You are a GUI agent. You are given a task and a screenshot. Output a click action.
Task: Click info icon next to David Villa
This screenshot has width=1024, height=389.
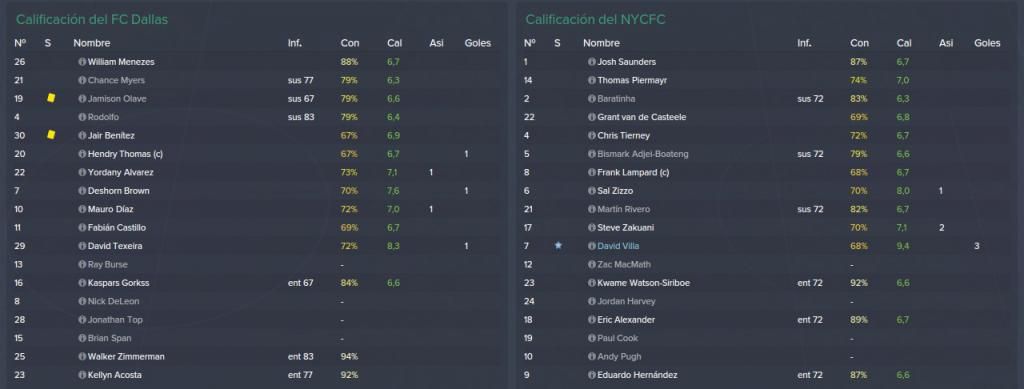pyautogui.click(x=592, y=246)
